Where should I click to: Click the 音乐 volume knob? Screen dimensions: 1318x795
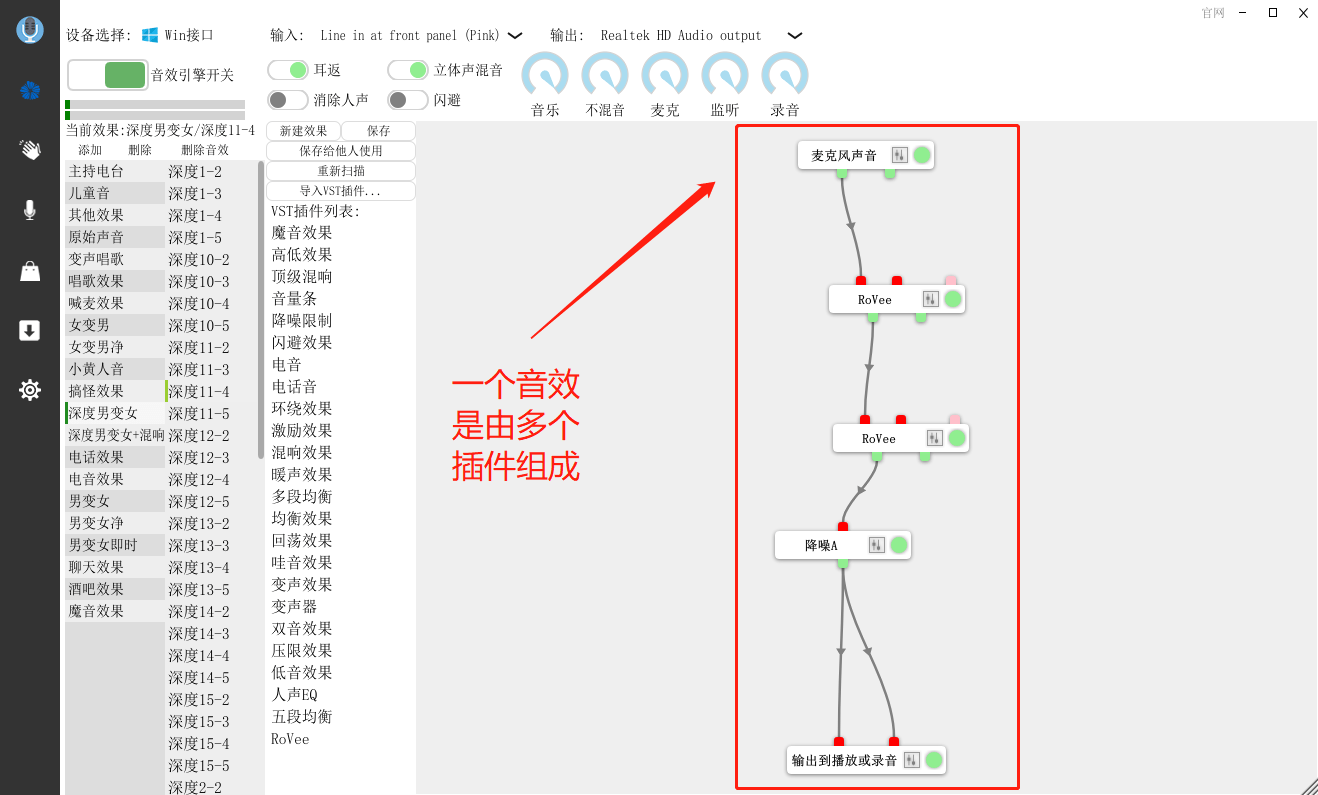[x=545, y=75]
